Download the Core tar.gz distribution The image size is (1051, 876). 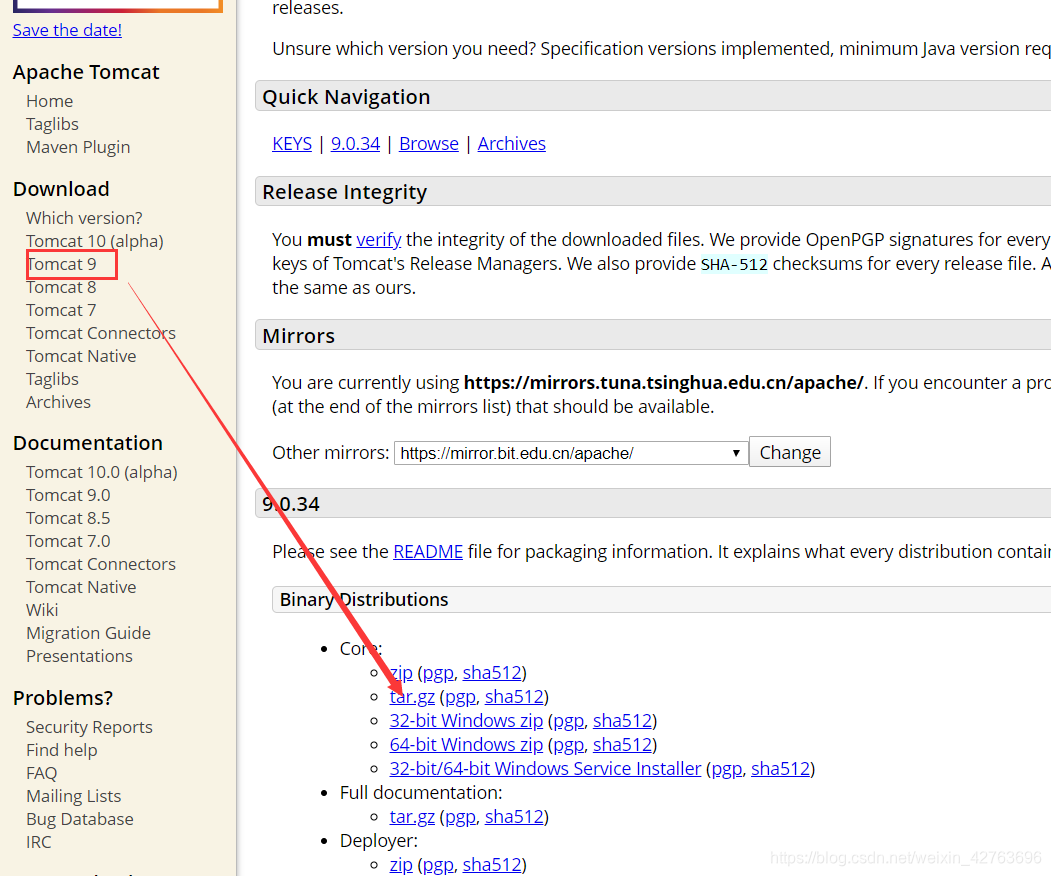pos(412,696)
